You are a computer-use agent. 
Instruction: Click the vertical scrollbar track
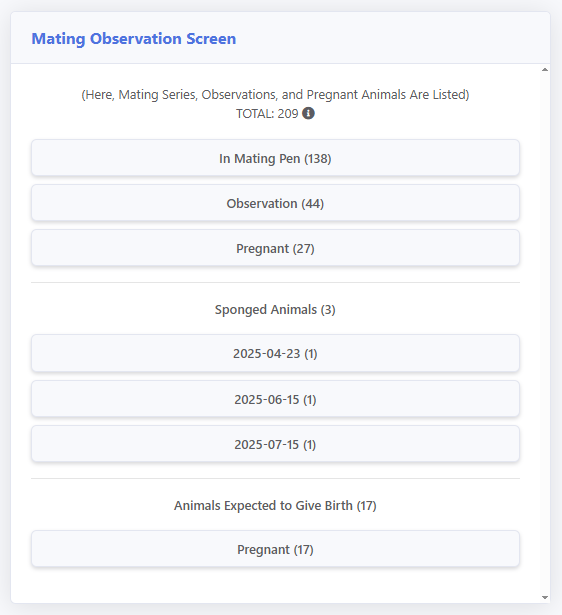[x=545, y=333]
